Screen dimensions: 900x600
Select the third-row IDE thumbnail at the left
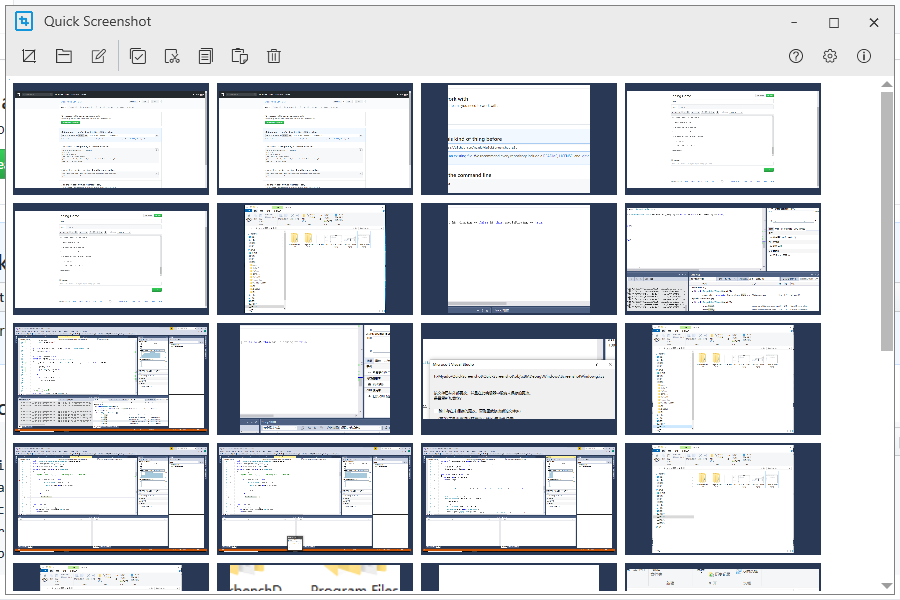(x=111, y=379)
